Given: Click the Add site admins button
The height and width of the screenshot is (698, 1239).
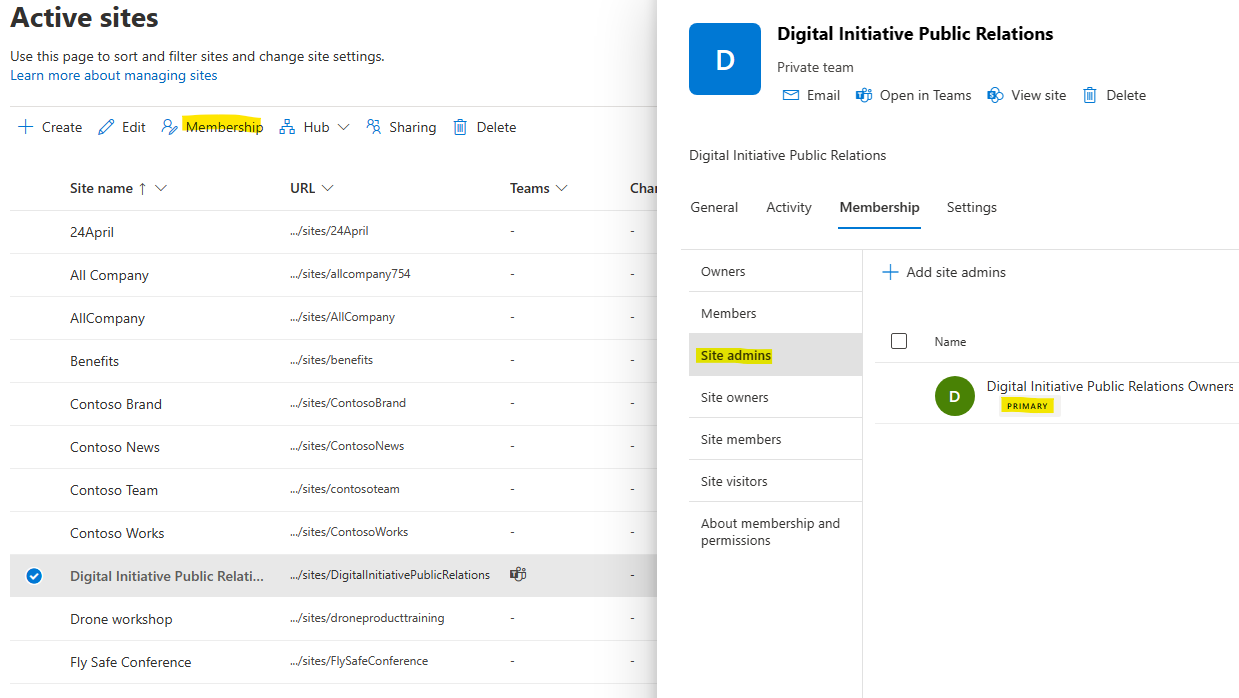Looking at the screenshot, I should click(x=944, y=272).
